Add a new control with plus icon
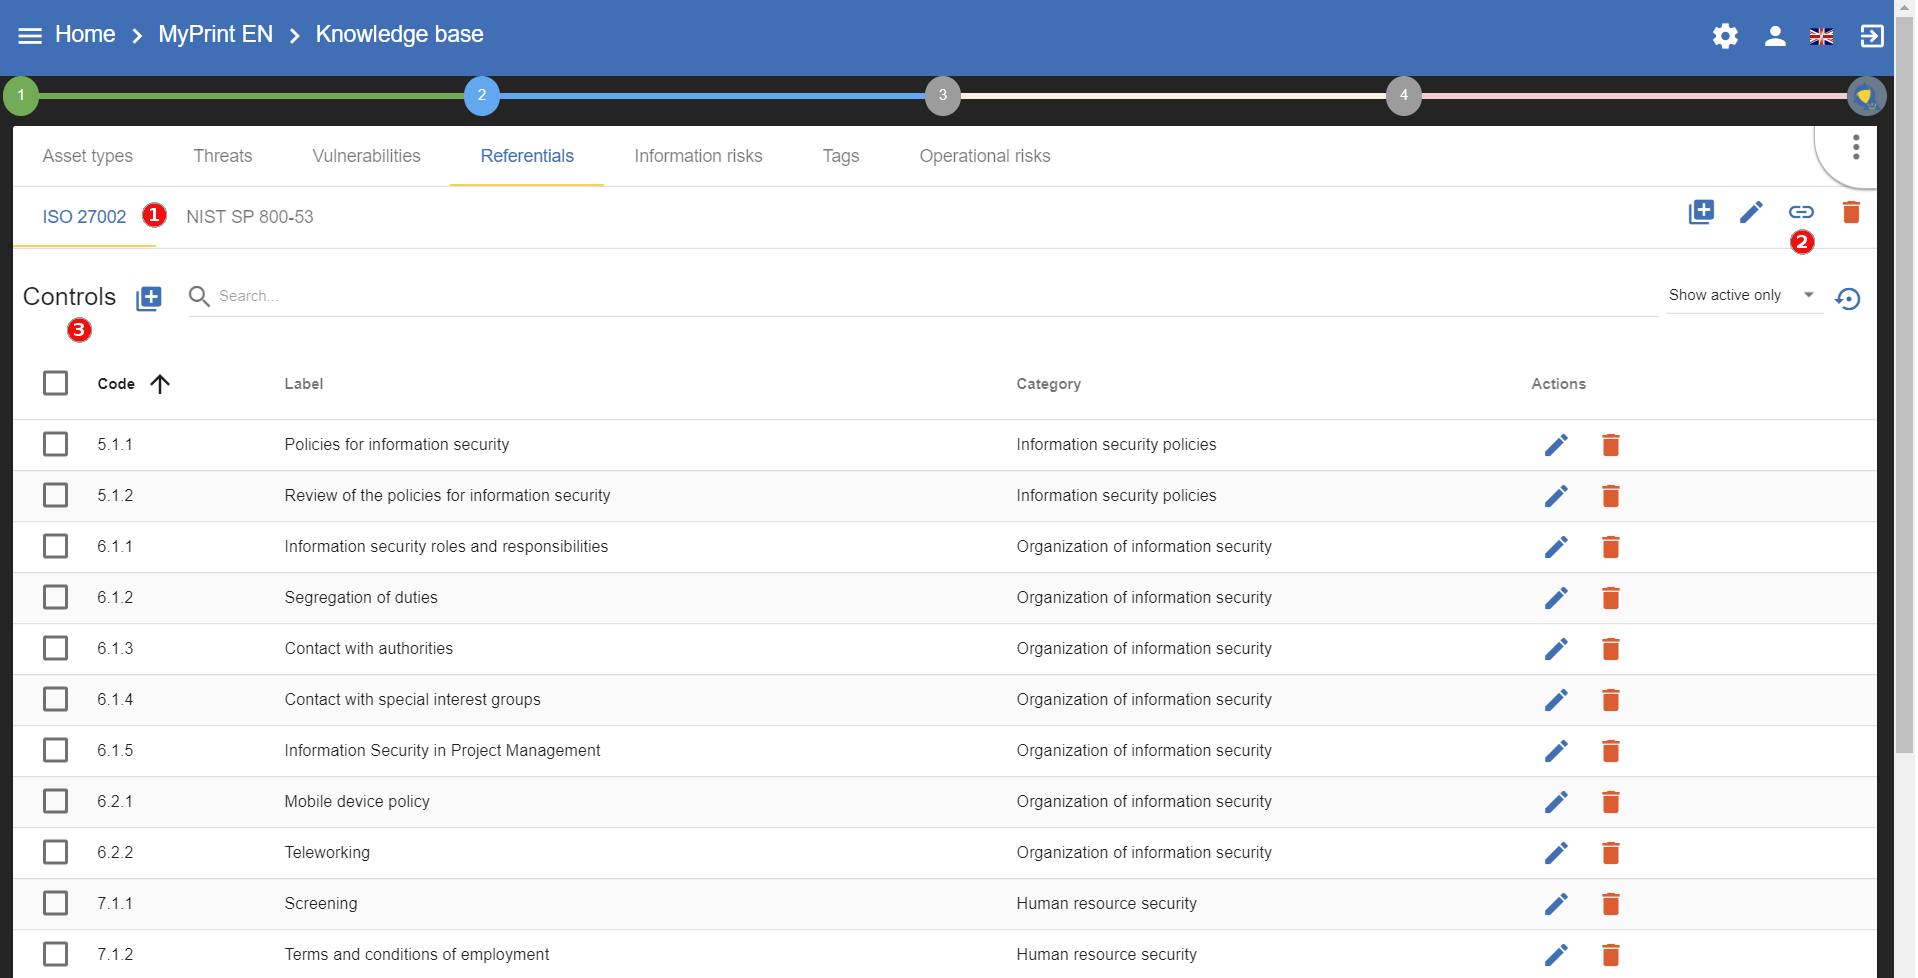1918x978 pixels. 149,298
